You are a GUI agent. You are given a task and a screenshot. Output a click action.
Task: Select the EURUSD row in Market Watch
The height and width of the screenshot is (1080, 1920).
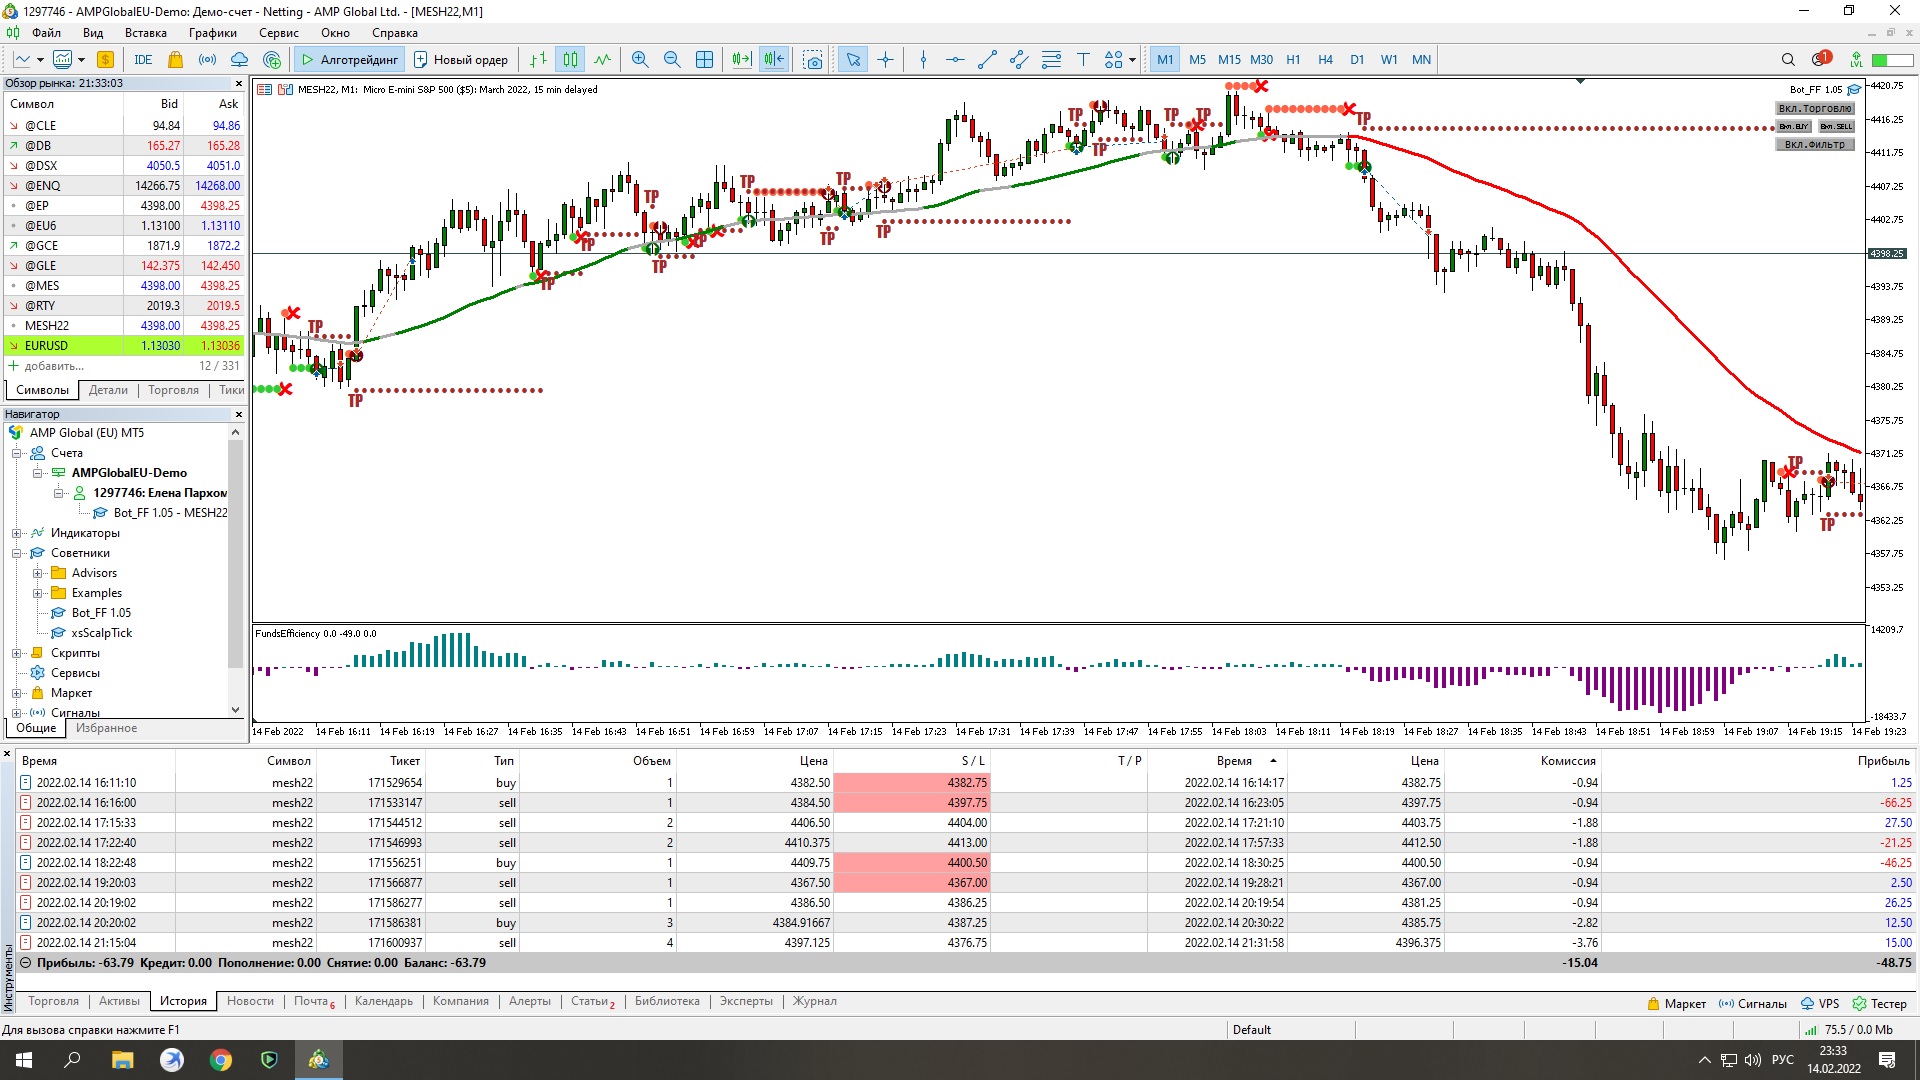coord(47,346)
